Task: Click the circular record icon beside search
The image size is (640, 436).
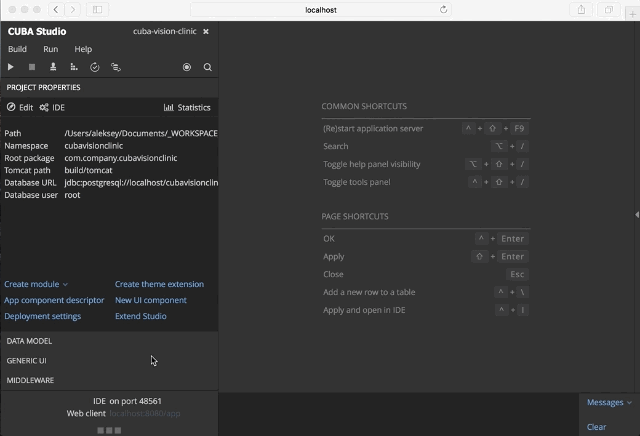Action: click(x=187, y=67)
